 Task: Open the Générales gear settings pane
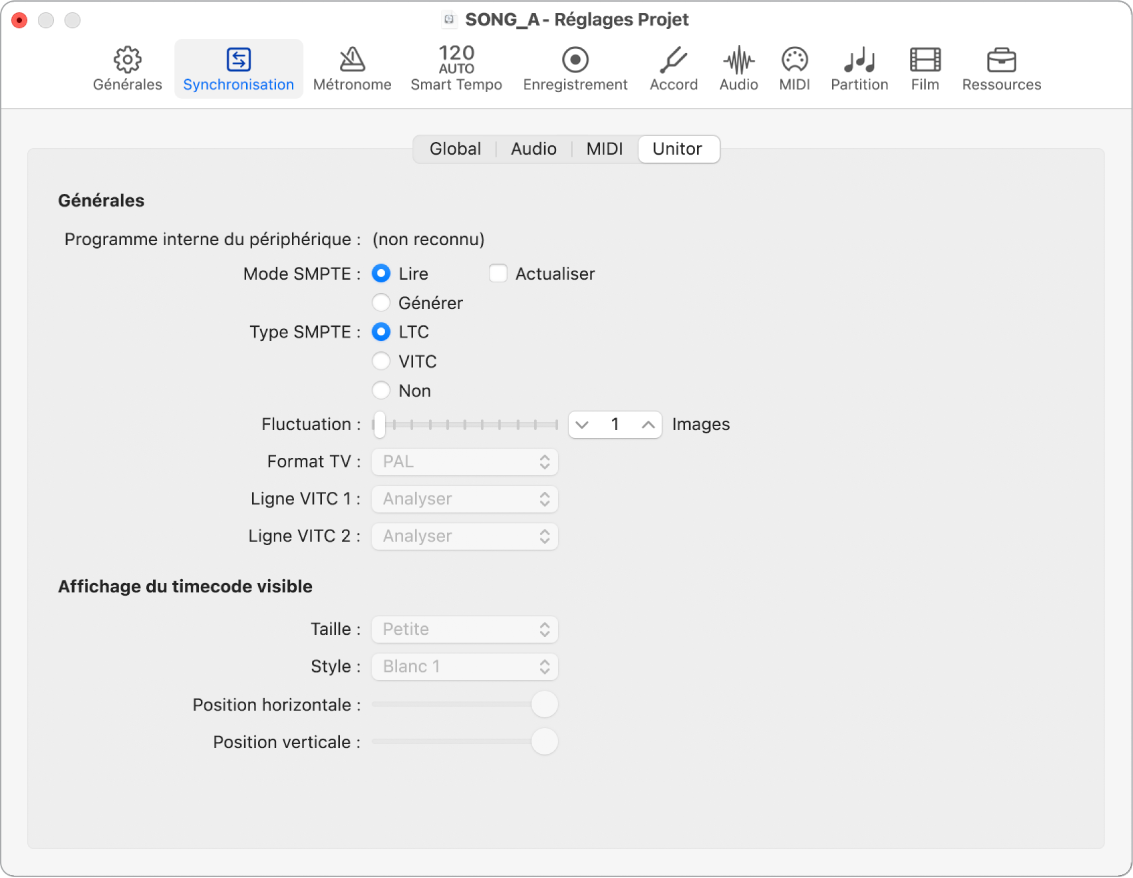127,69
